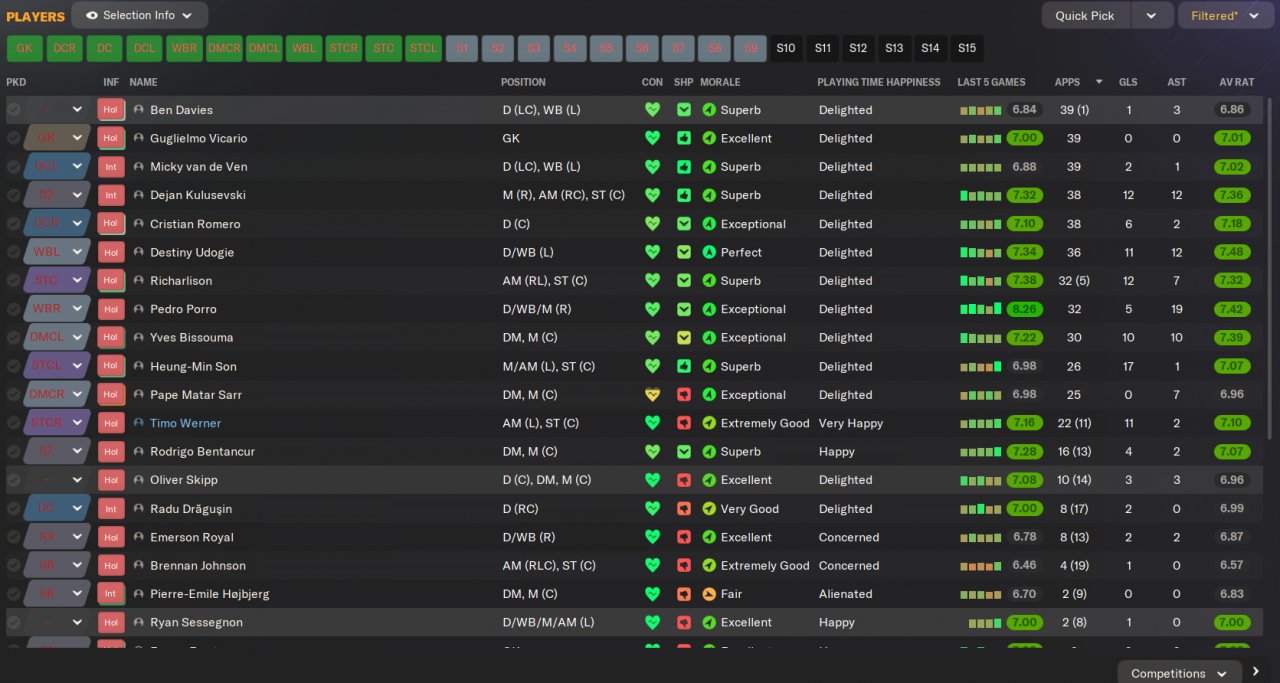Click Pedro Porro's last 5 games form bars
This screenshot has height=683, width=1280.
[980, 309]
